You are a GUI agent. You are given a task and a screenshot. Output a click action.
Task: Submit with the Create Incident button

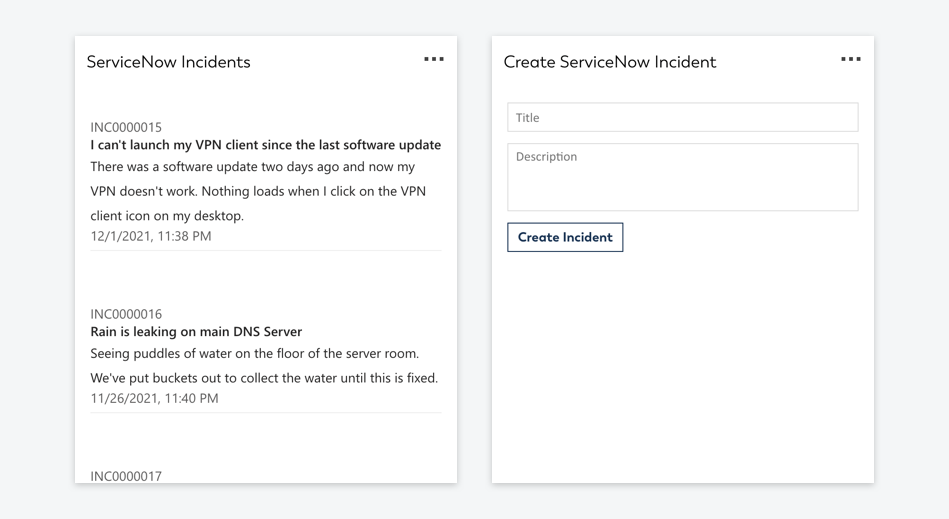click(565, 237)
